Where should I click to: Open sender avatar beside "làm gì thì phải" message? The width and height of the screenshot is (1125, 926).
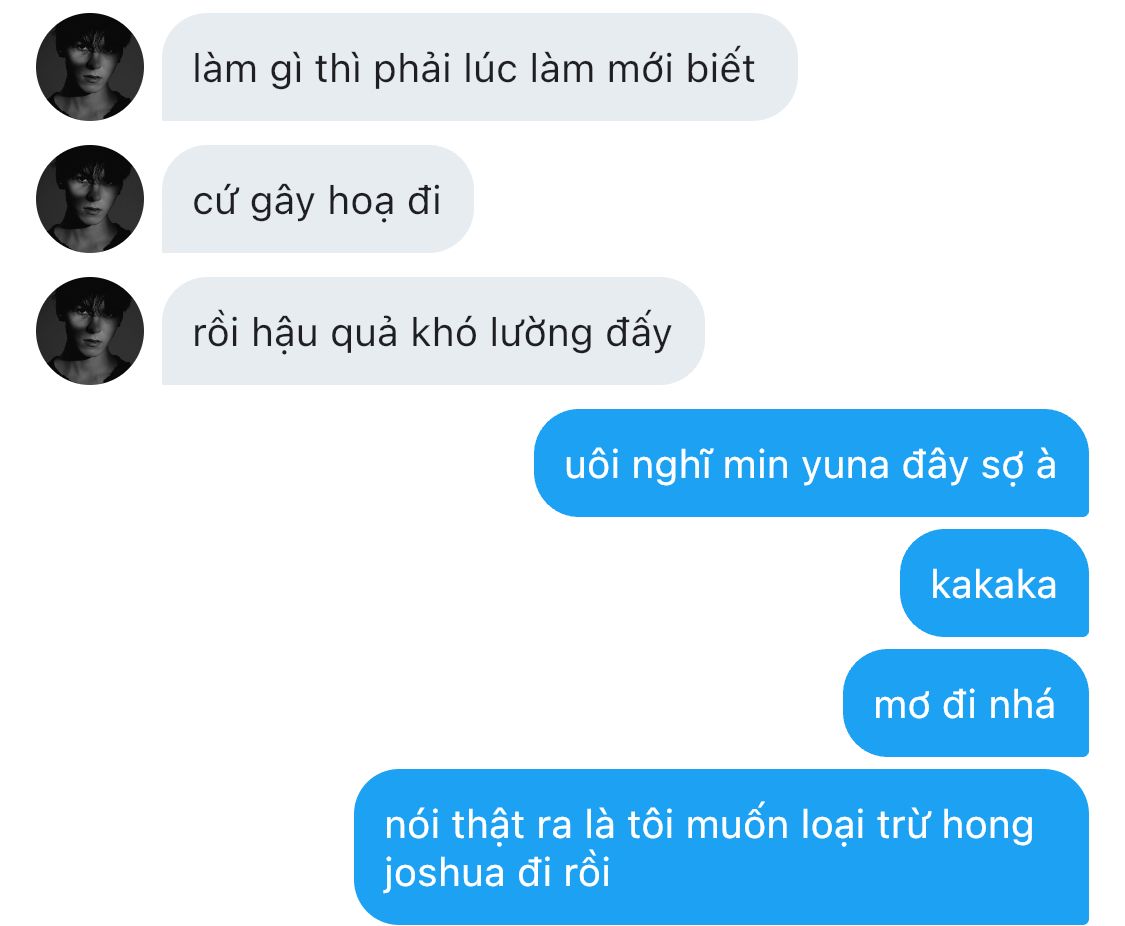click(x=90, y=67)
